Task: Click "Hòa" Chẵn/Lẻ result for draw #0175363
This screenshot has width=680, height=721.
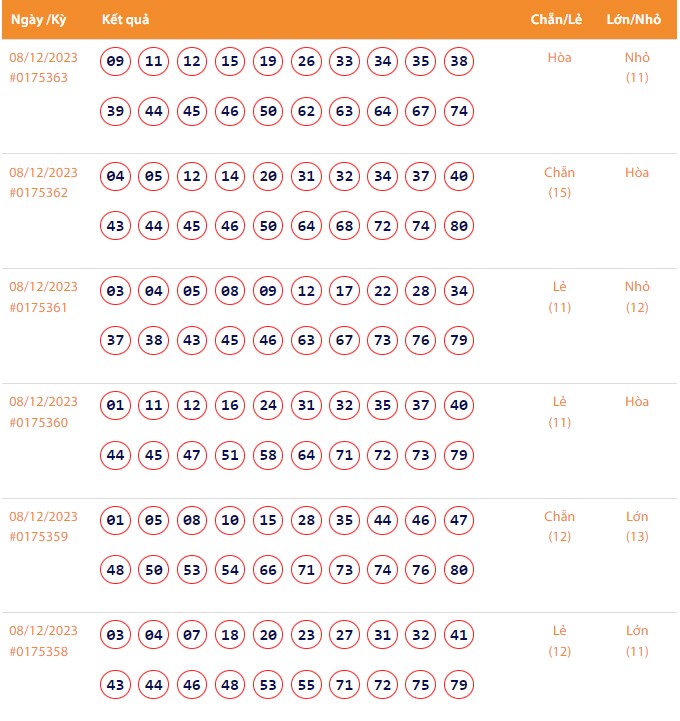Action: (560, 57)
